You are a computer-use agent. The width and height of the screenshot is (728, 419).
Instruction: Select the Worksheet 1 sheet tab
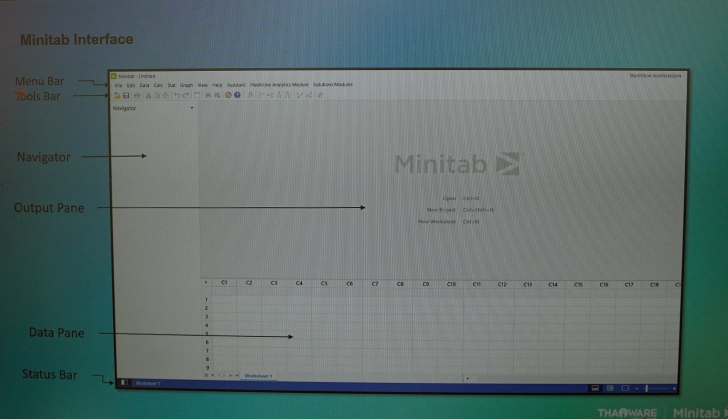(x=258, y=375)
